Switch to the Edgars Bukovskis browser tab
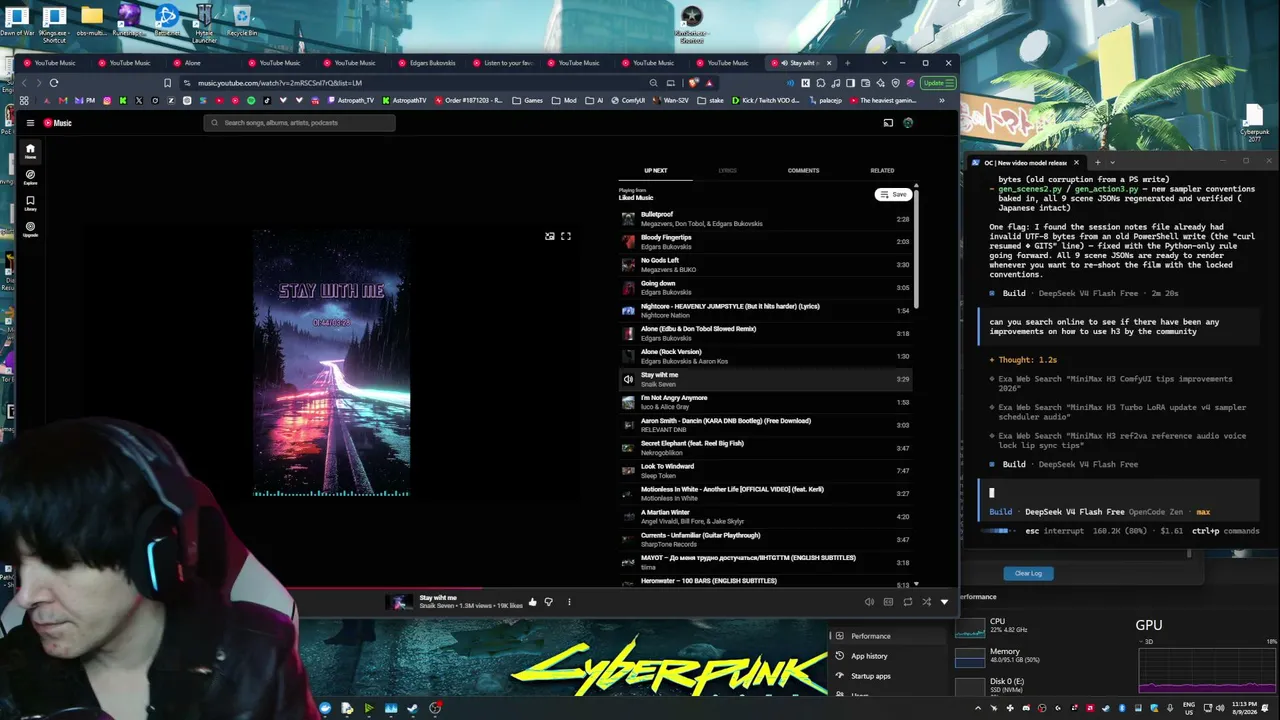Viewport: 1280px width, 720px height. [x=432, y=63]
